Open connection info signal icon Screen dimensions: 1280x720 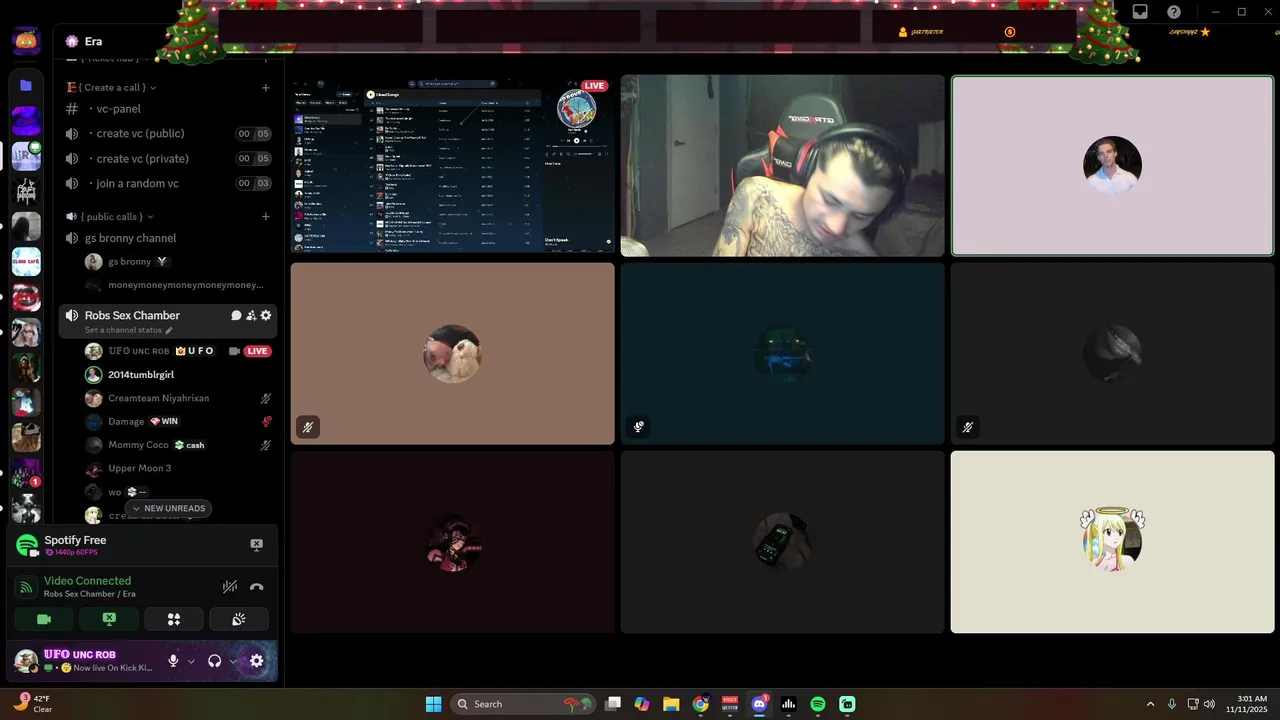pos(27,587)
